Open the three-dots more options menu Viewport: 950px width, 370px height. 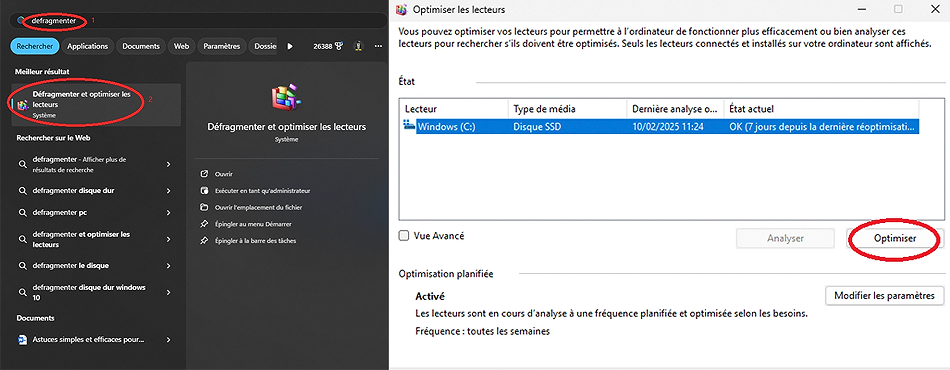pyautogui.click(x=378, y=46)
